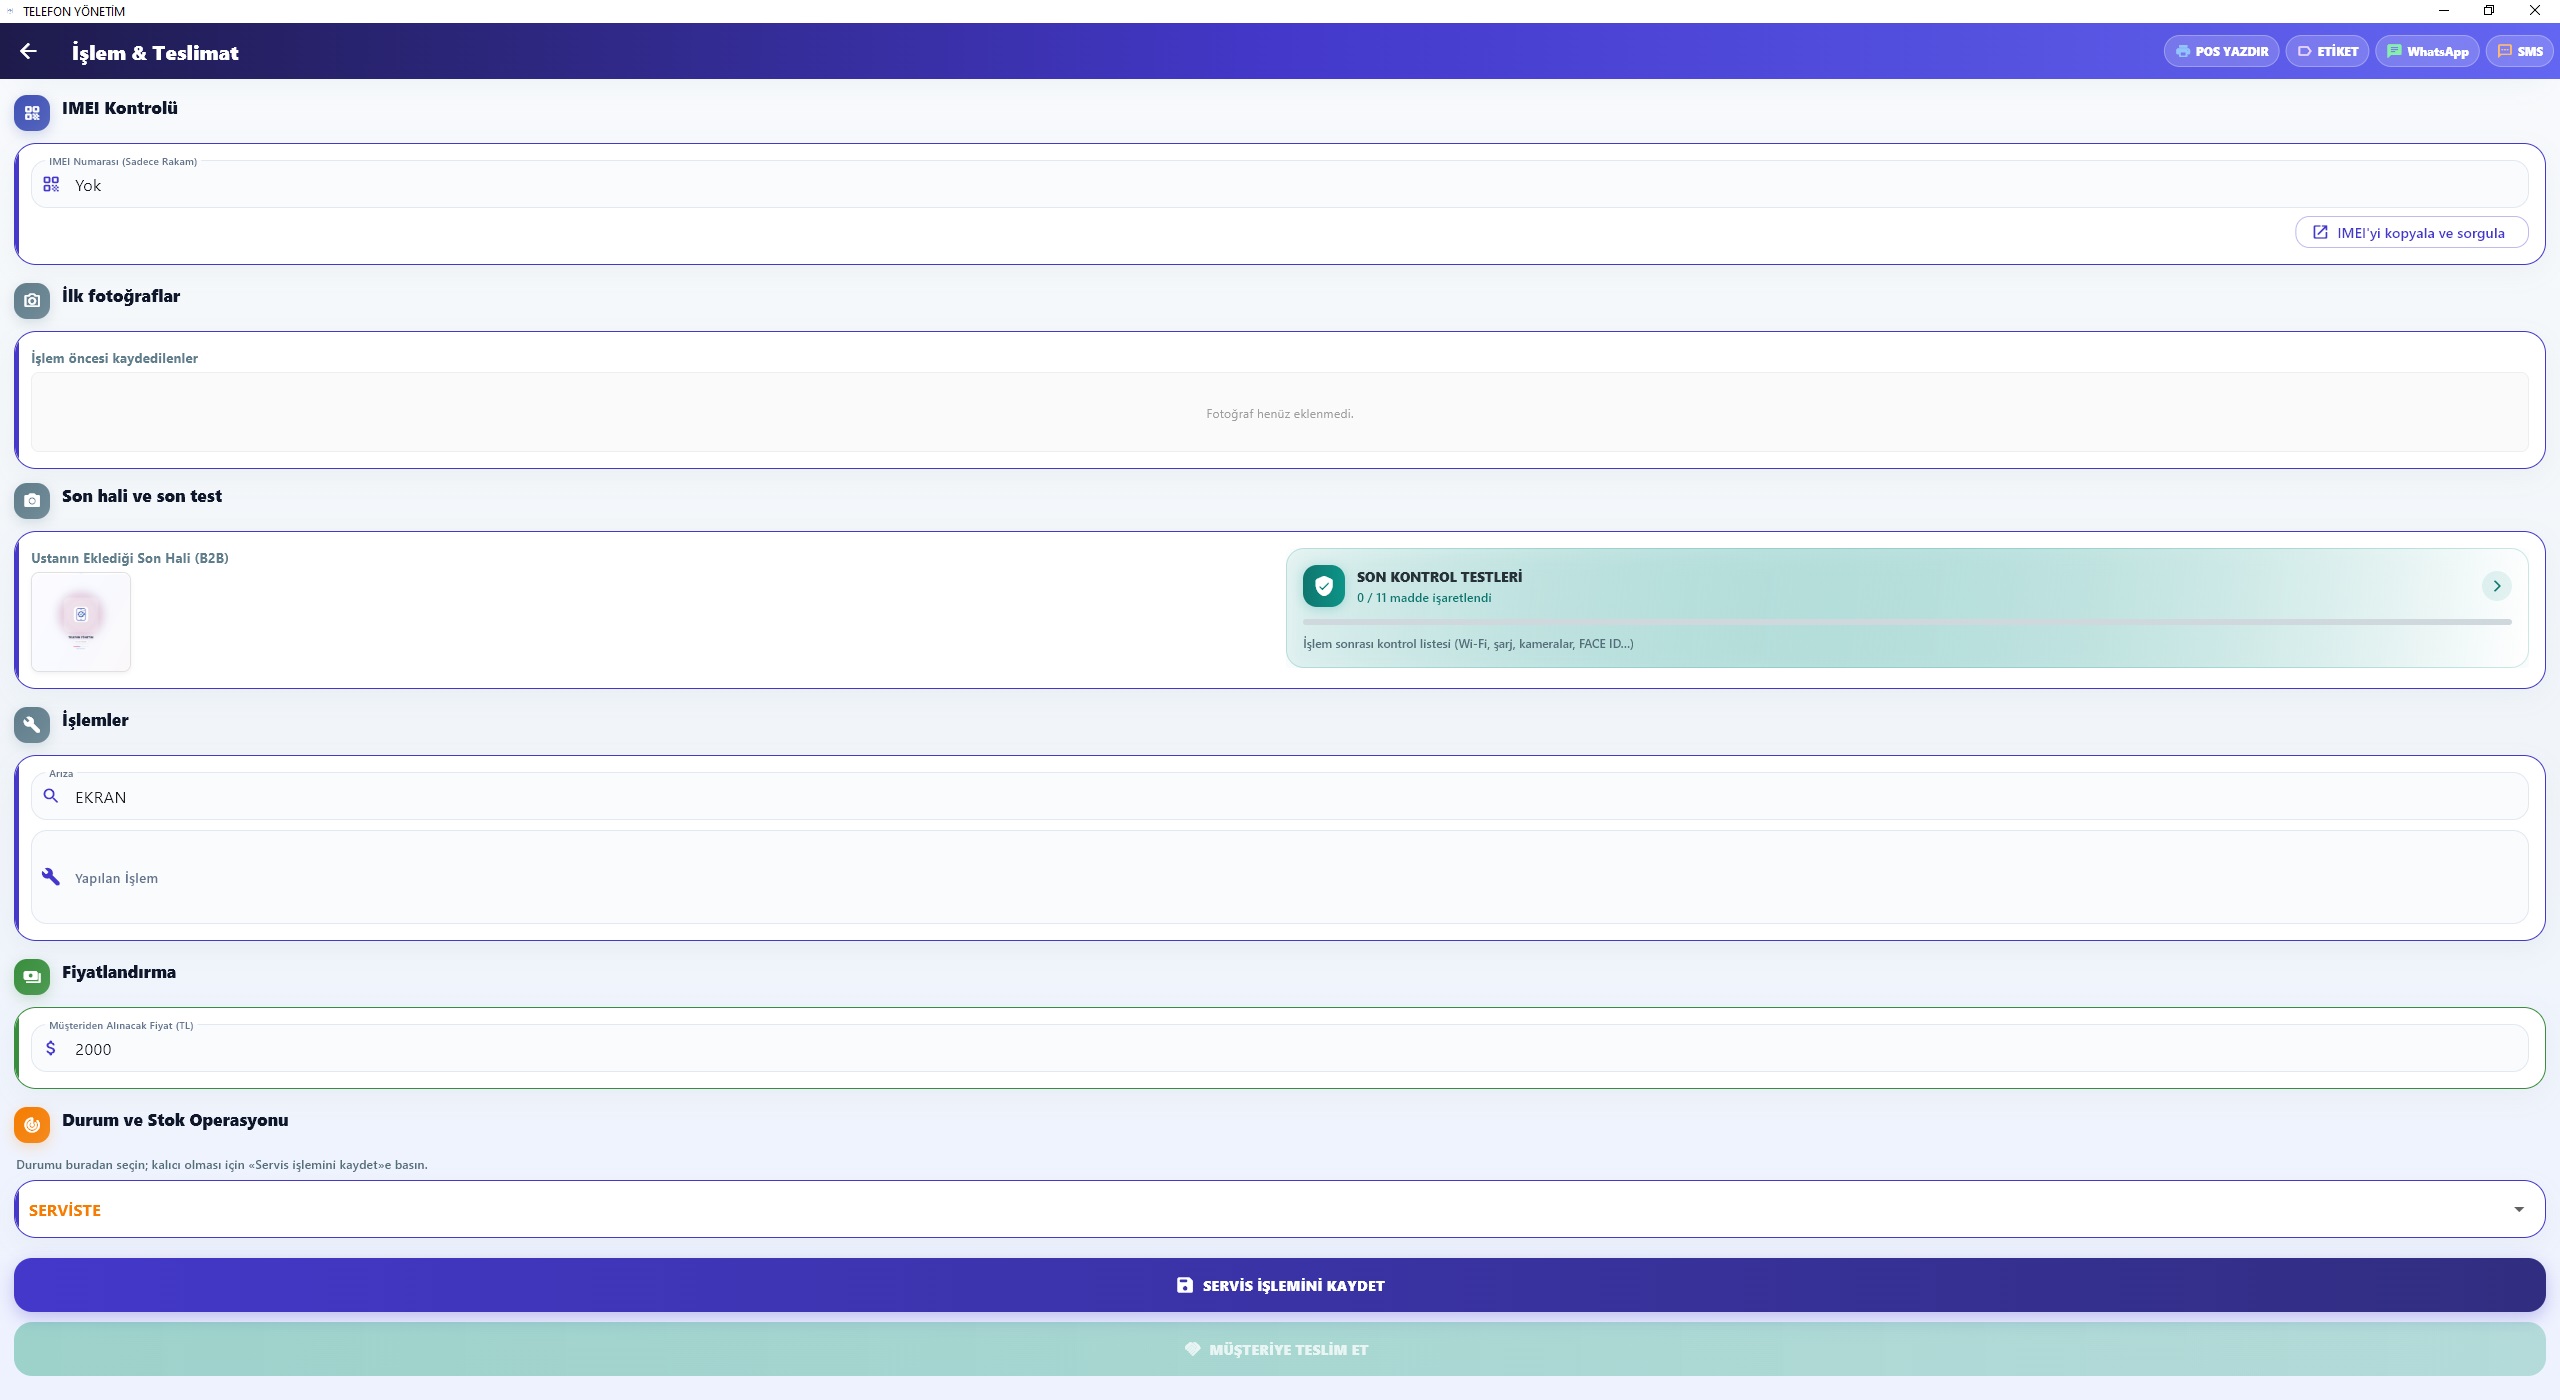The image size is (2560, 1400).
Task: Click the SON KONTROL TESTLERİ shield icon
Action: pos(1323,586)
